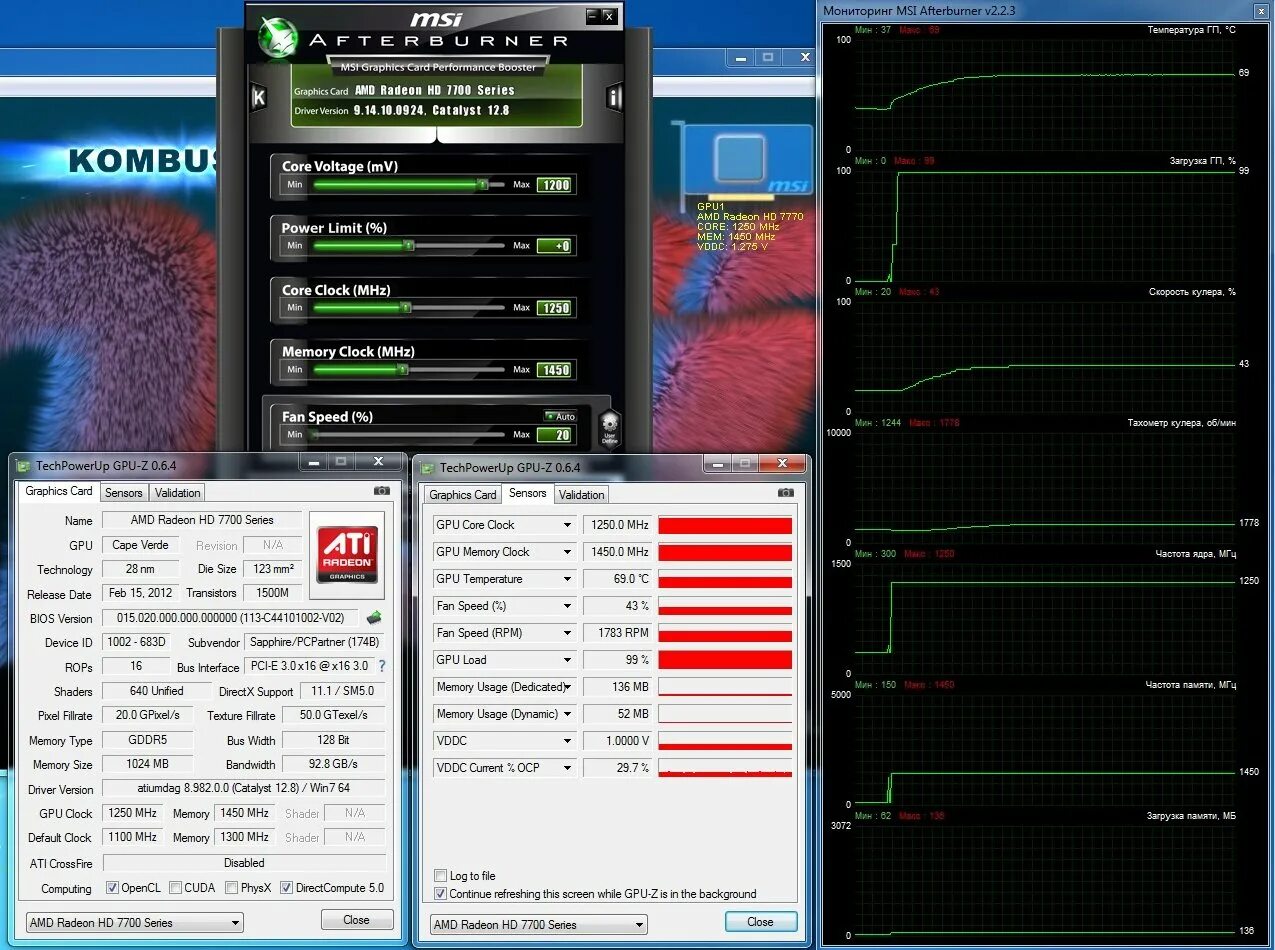The height and width of the screenshot is (950, 1275).
Task: Click the GPU-Z icon in Graphics Card window title bar
Action: point(24,466)
